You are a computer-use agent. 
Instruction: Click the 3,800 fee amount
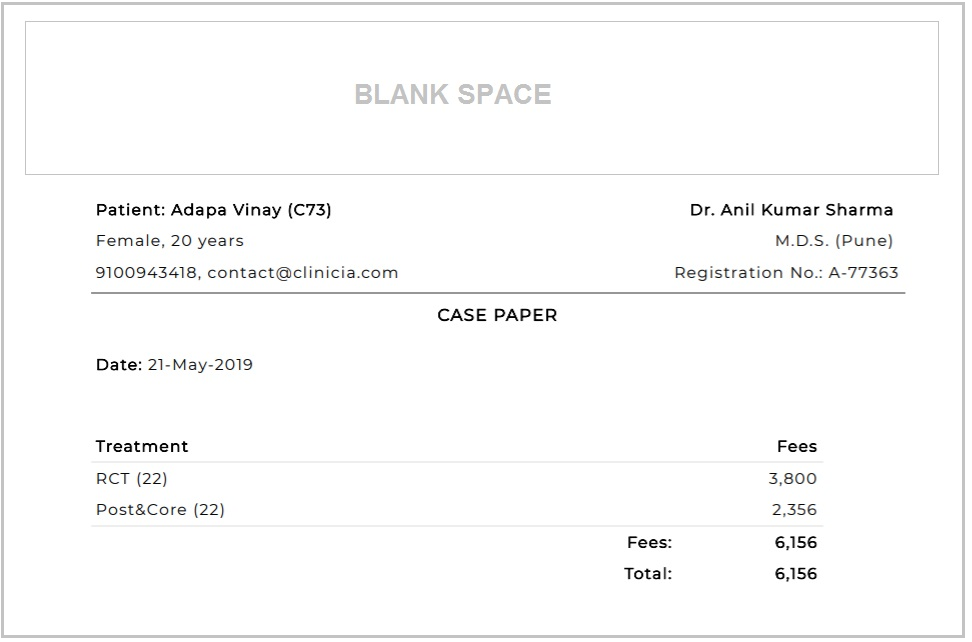coord(793,479)
